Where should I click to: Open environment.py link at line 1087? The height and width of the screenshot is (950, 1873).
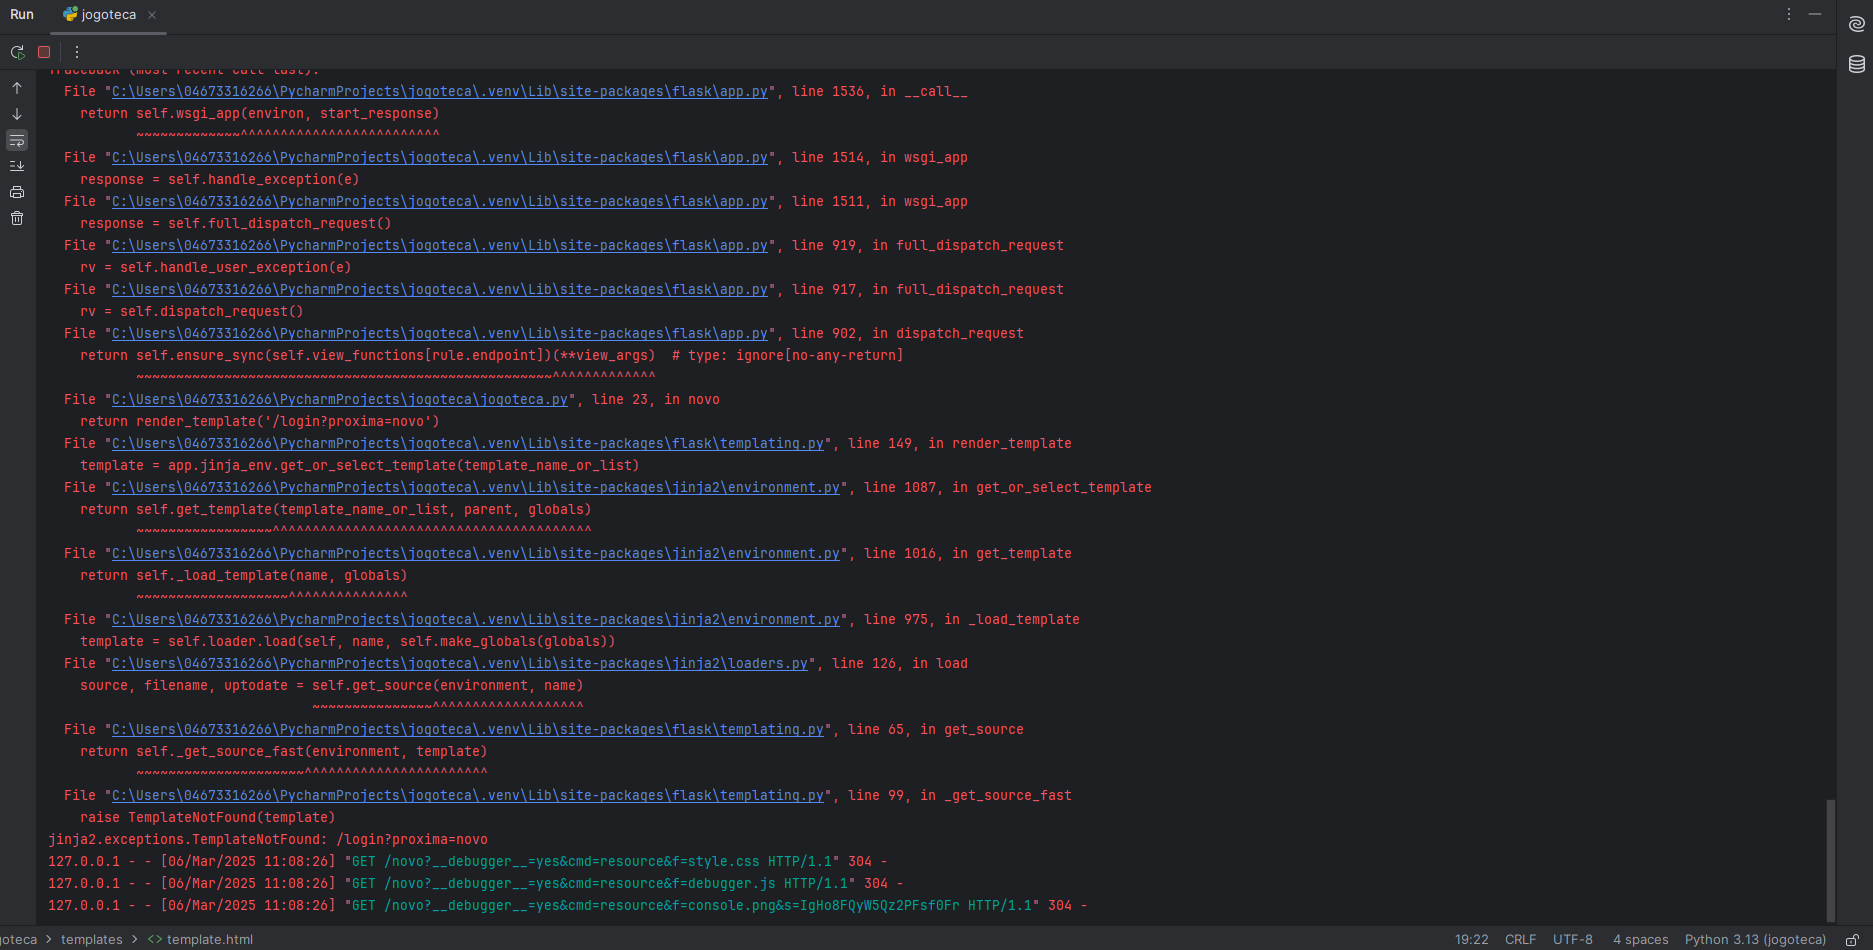(476, 488)
